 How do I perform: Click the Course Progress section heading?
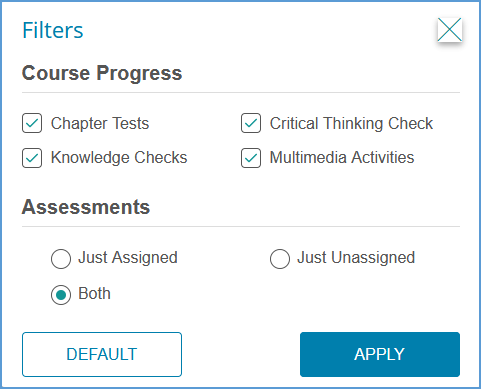point(102,73)
